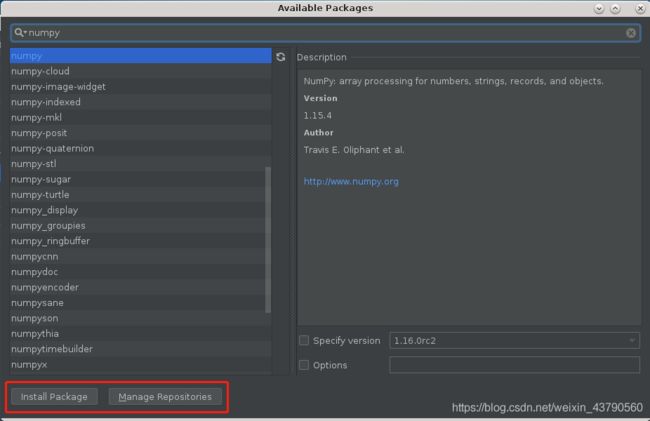Screen dimensions: 650x421
Task: Clear the numpy search text with X icon
Action: [x=631, y=33]
